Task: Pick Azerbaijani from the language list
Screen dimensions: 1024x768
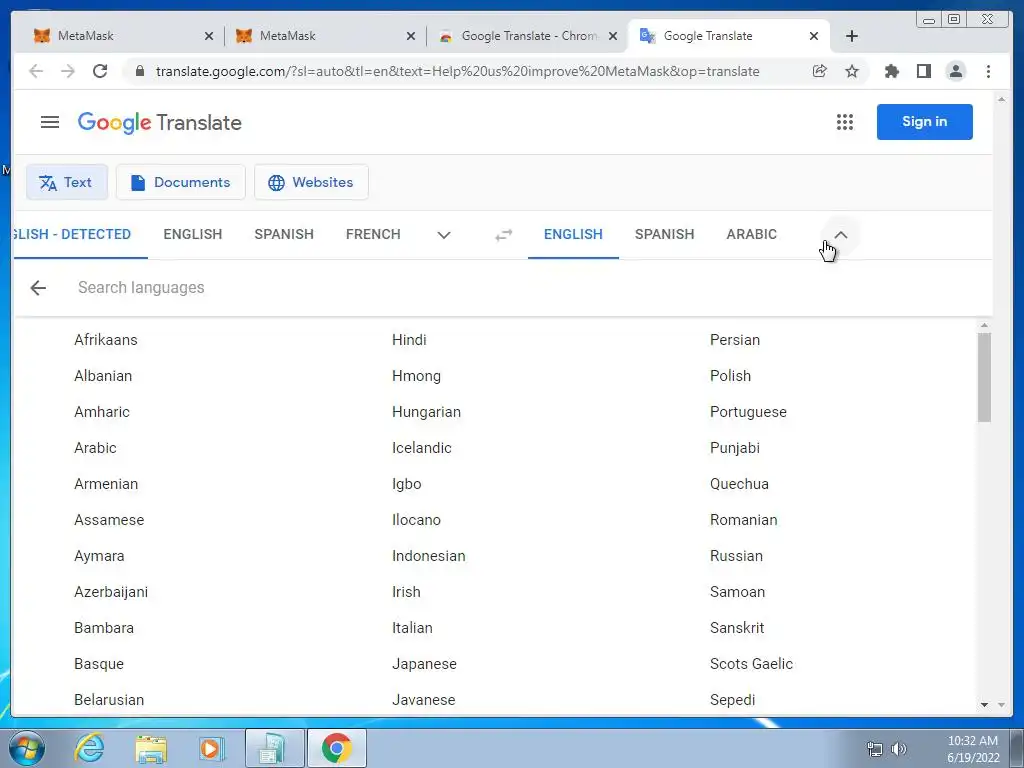Action: coord(111,592)
